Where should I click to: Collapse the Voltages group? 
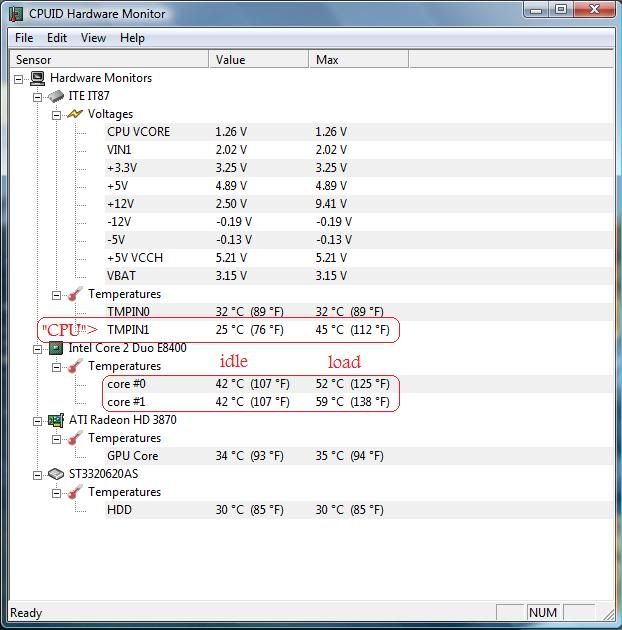pyautogui.click(x=56, y=115)
